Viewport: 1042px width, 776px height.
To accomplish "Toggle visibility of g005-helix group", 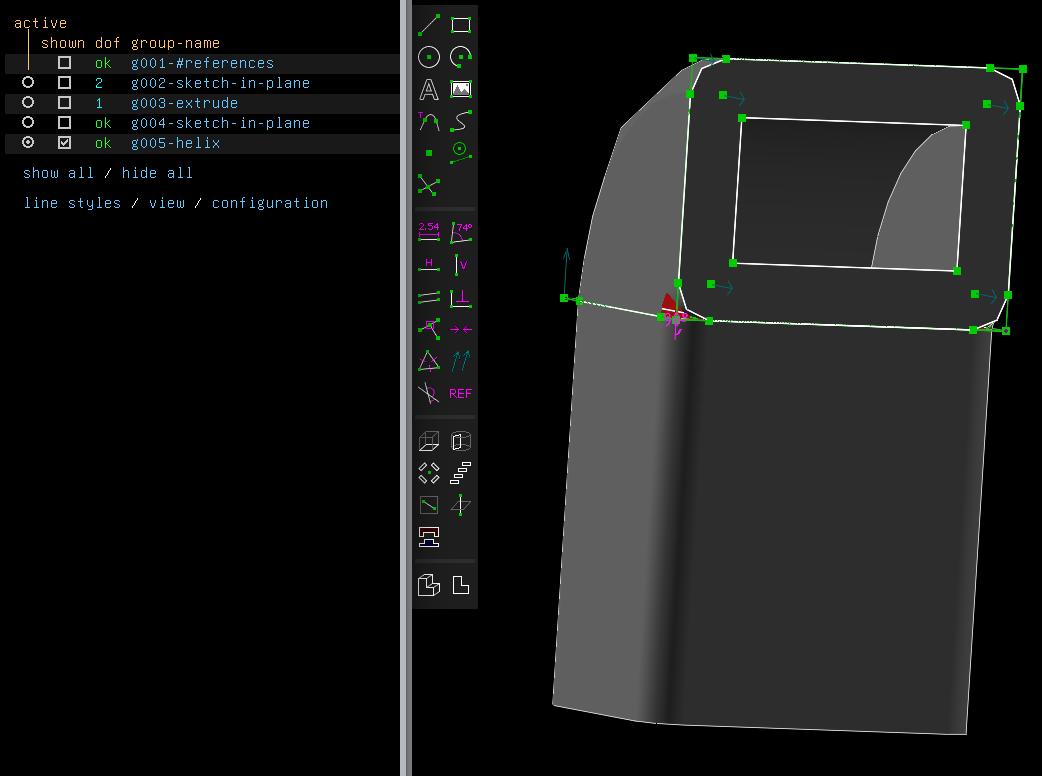I will pyautogui.click(x=64, y=142).
